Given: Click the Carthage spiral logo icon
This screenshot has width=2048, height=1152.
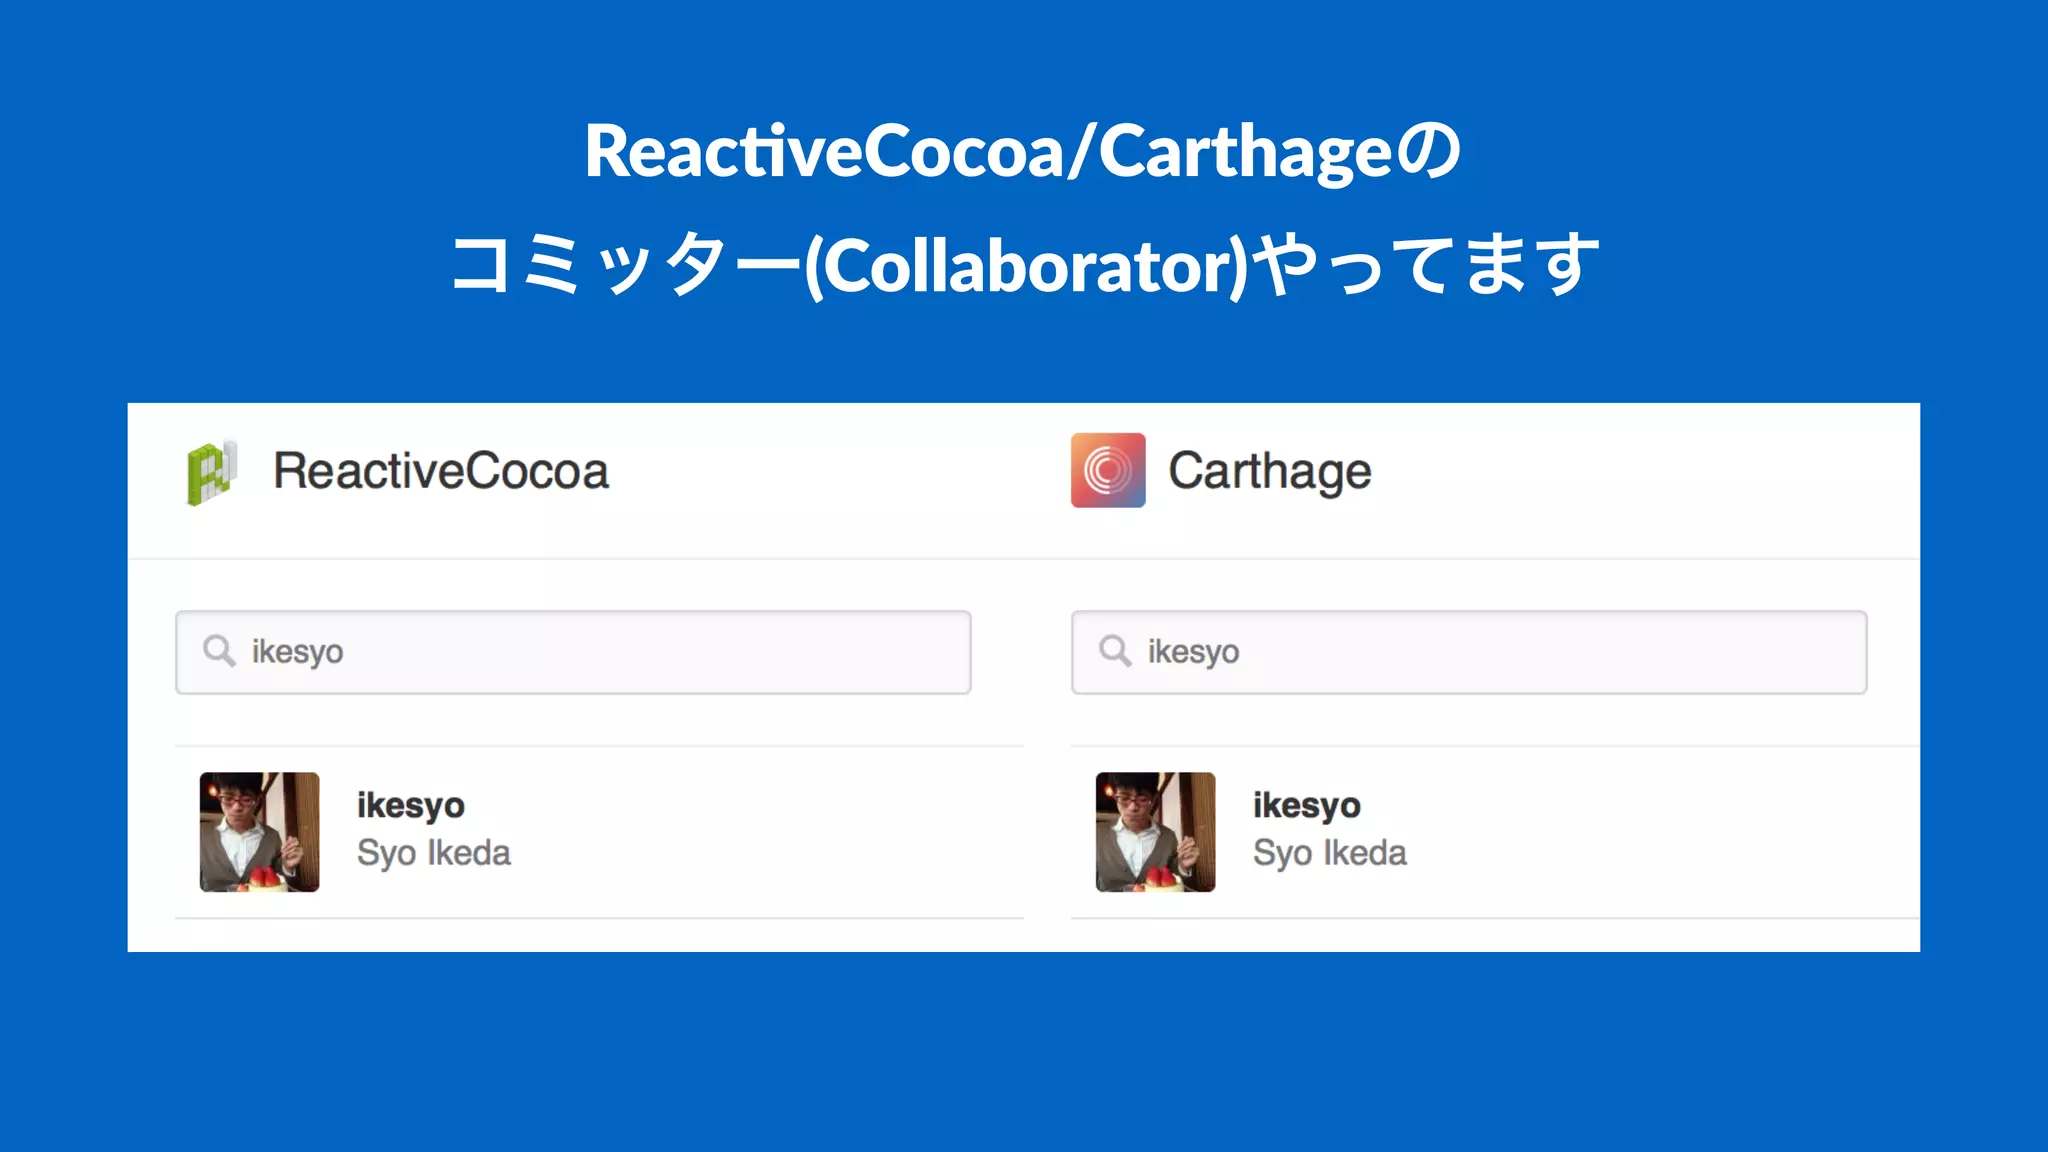Looking at the screenshot, I should coord(1108,470).
